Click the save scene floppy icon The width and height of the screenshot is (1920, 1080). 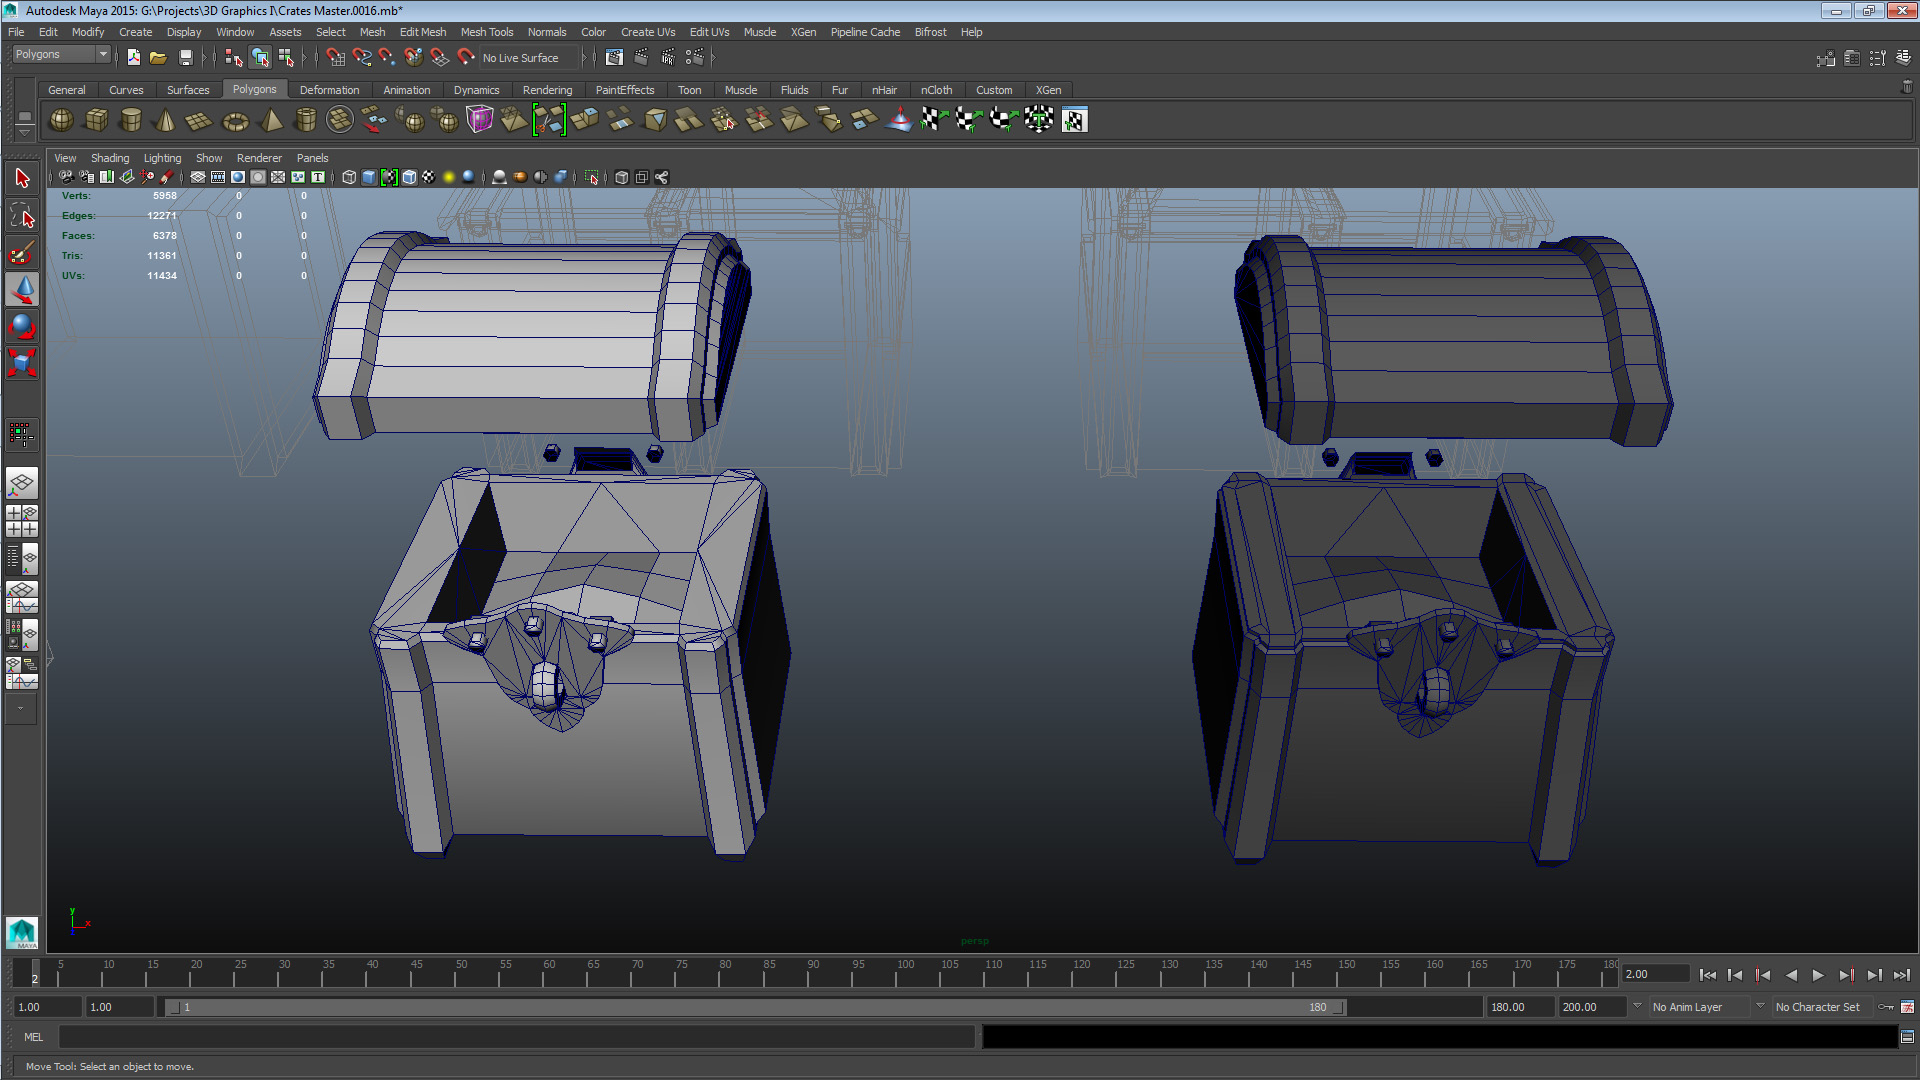tap(185, 57)
